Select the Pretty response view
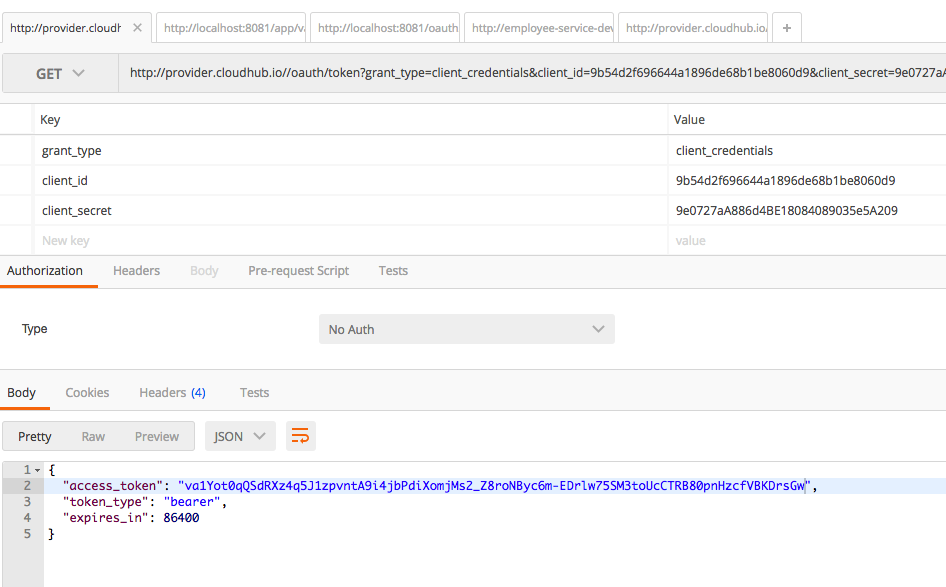Screen dimensions: 946x587 35,436
